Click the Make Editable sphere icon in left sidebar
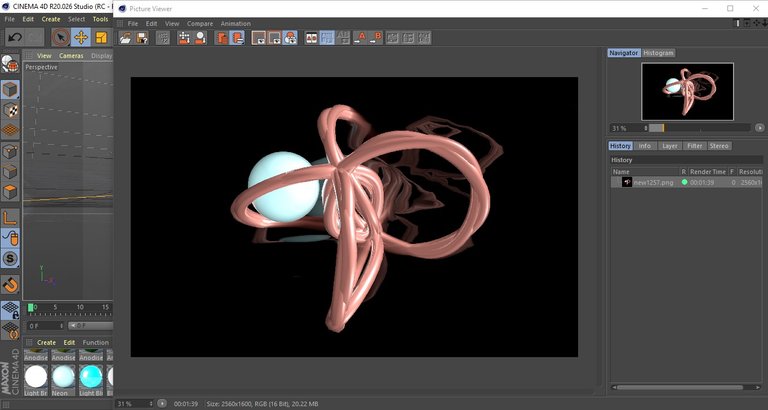This screenshot has width=768, height=410. click(x=10, y=64)
